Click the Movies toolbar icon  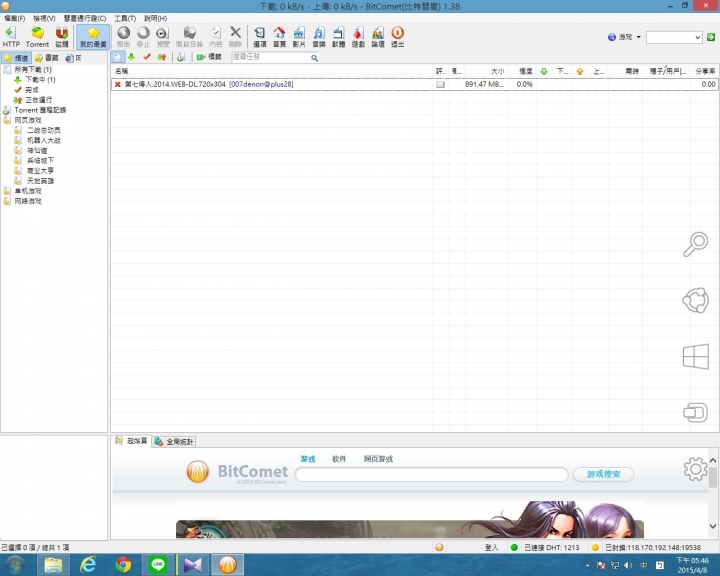pos(299,37)
